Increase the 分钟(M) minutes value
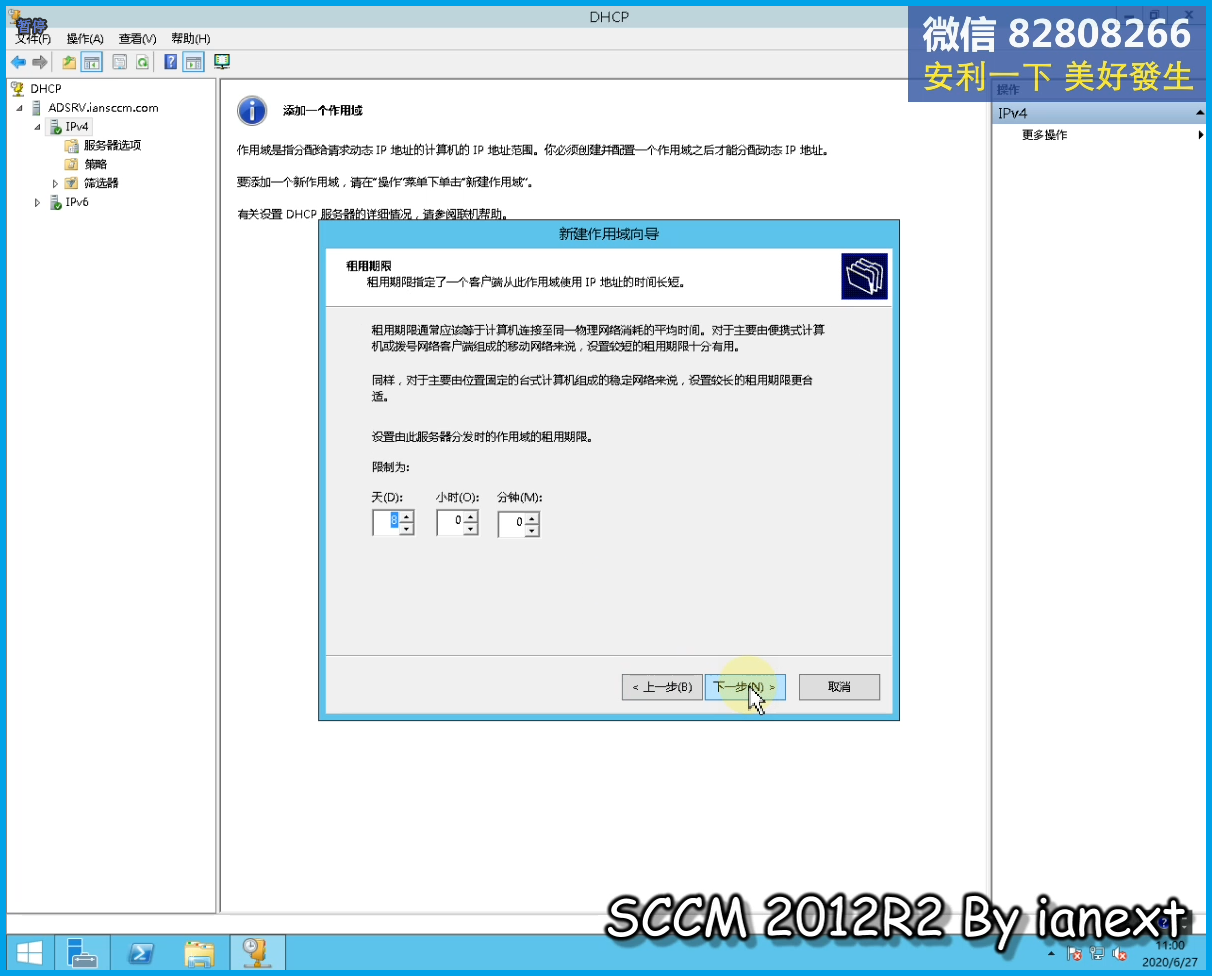Viewport: 1212px width, 976px height. (532, 517)
